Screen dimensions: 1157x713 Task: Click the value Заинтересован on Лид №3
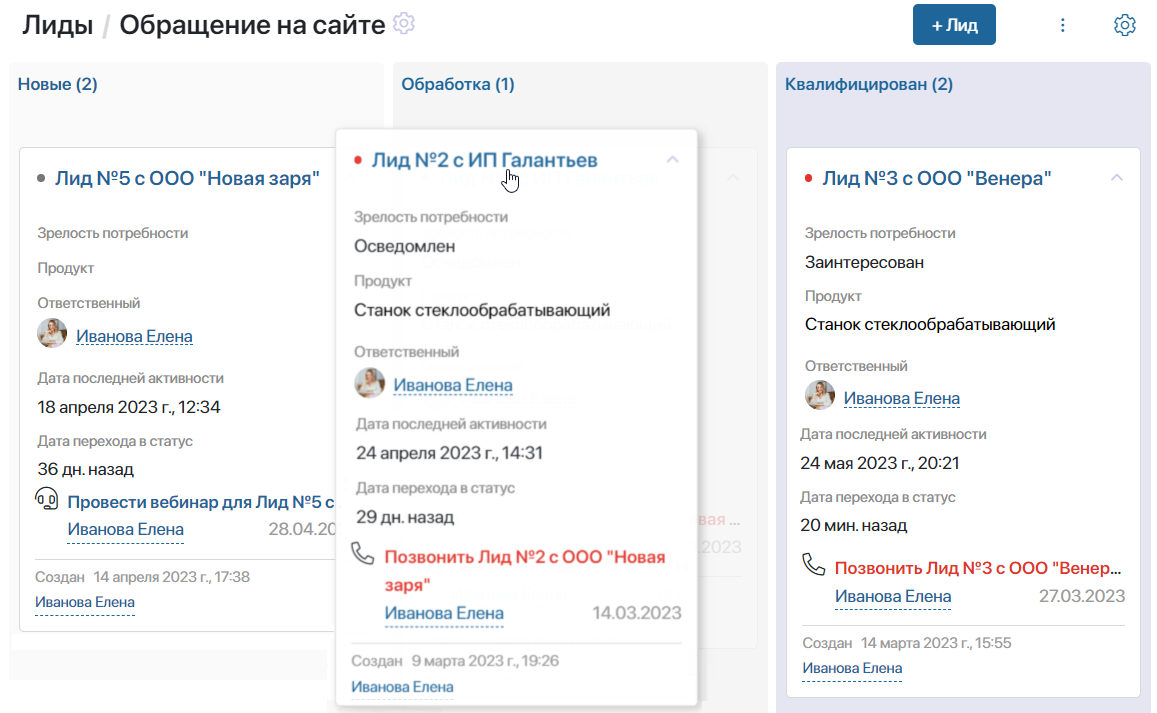(864, 263)
